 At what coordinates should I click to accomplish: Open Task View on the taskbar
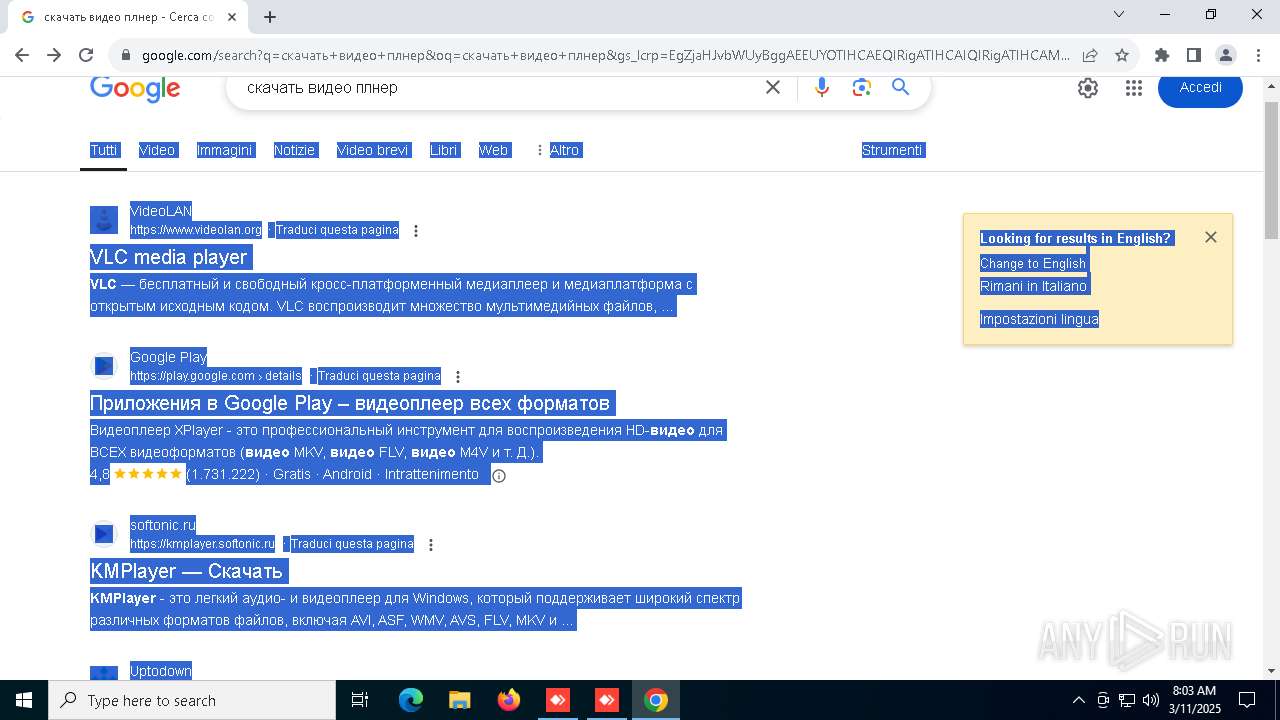pos(360,700)
